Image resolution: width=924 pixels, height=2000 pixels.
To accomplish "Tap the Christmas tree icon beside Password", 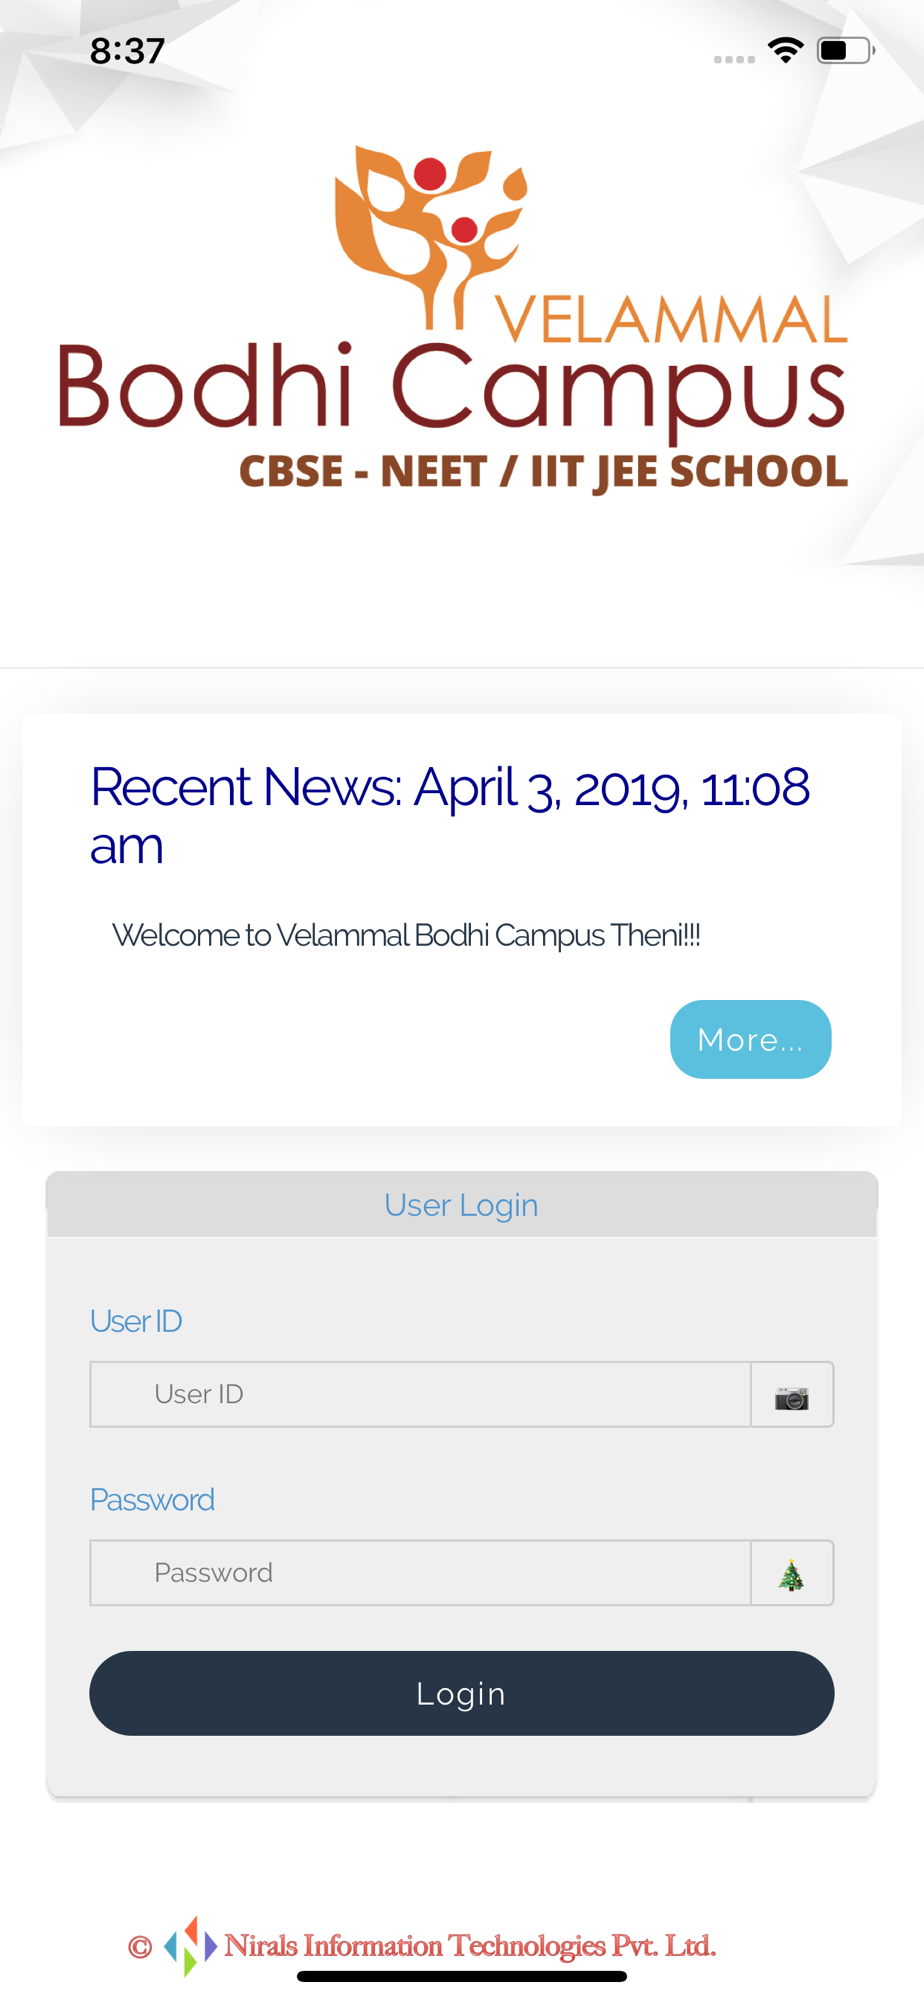I will (792, 1574).
